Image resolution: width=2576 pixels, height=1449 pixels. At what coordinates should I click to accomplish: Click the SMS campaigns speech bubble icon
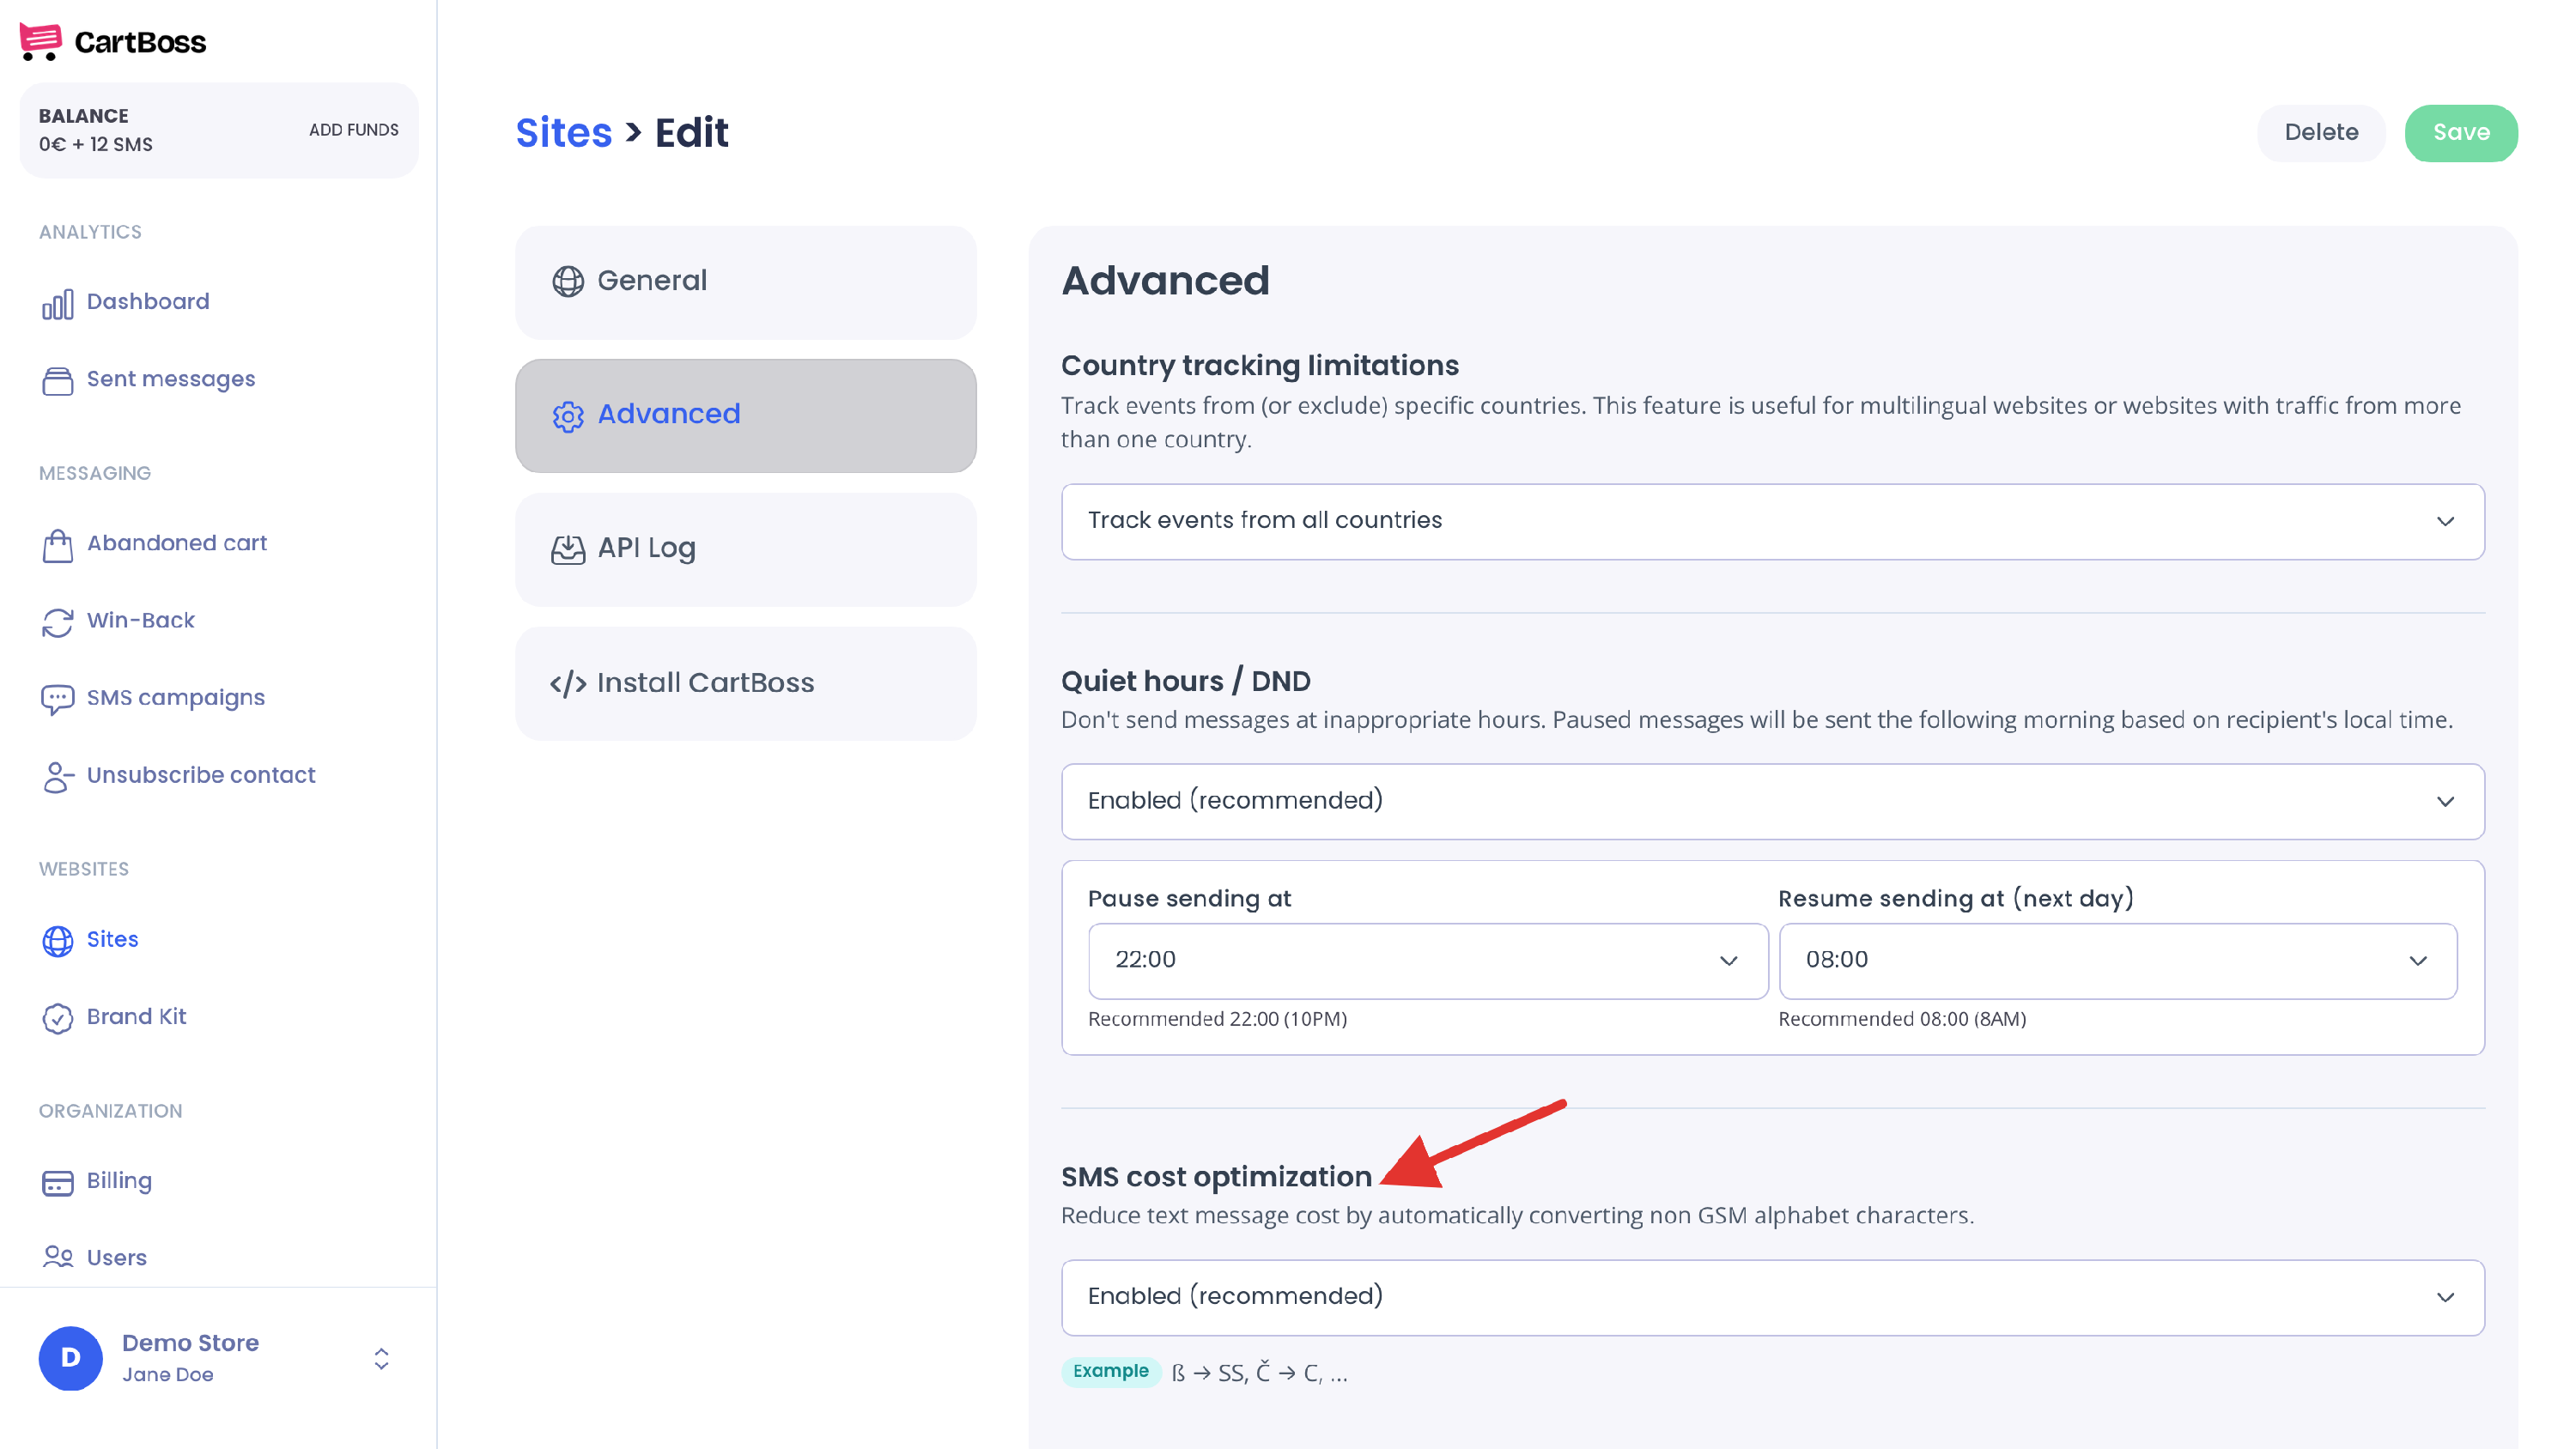coord(58,700)
